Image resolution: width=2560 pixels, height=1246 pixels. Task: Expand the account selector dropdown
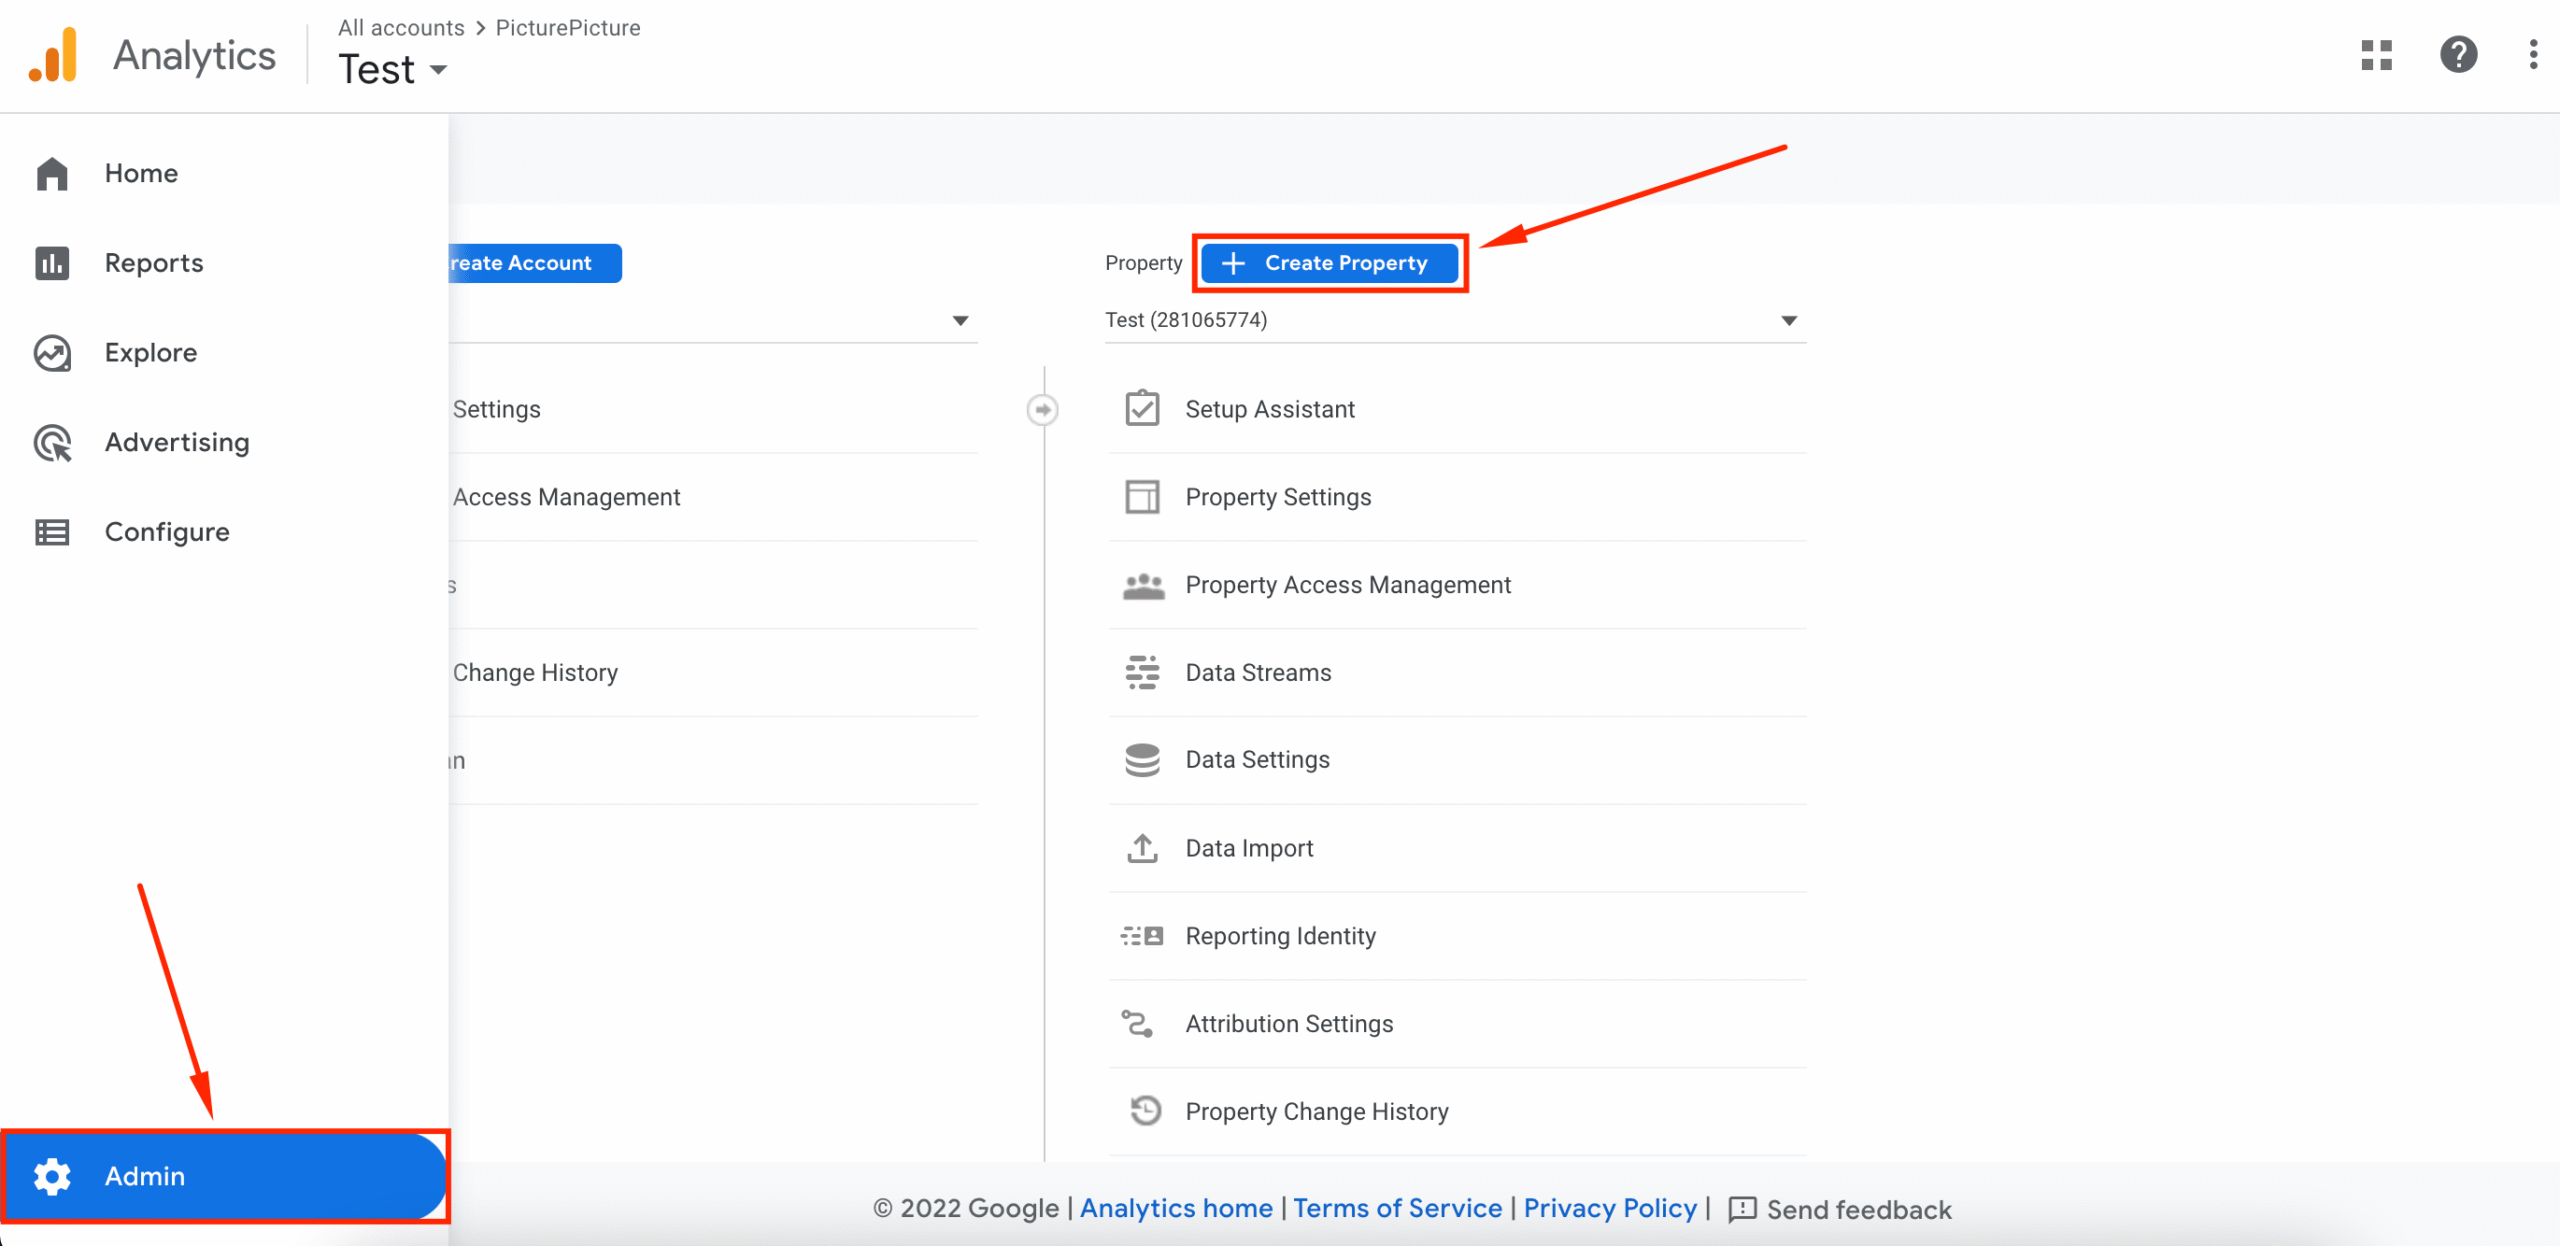pyautogui.click(x=959, y=320)
